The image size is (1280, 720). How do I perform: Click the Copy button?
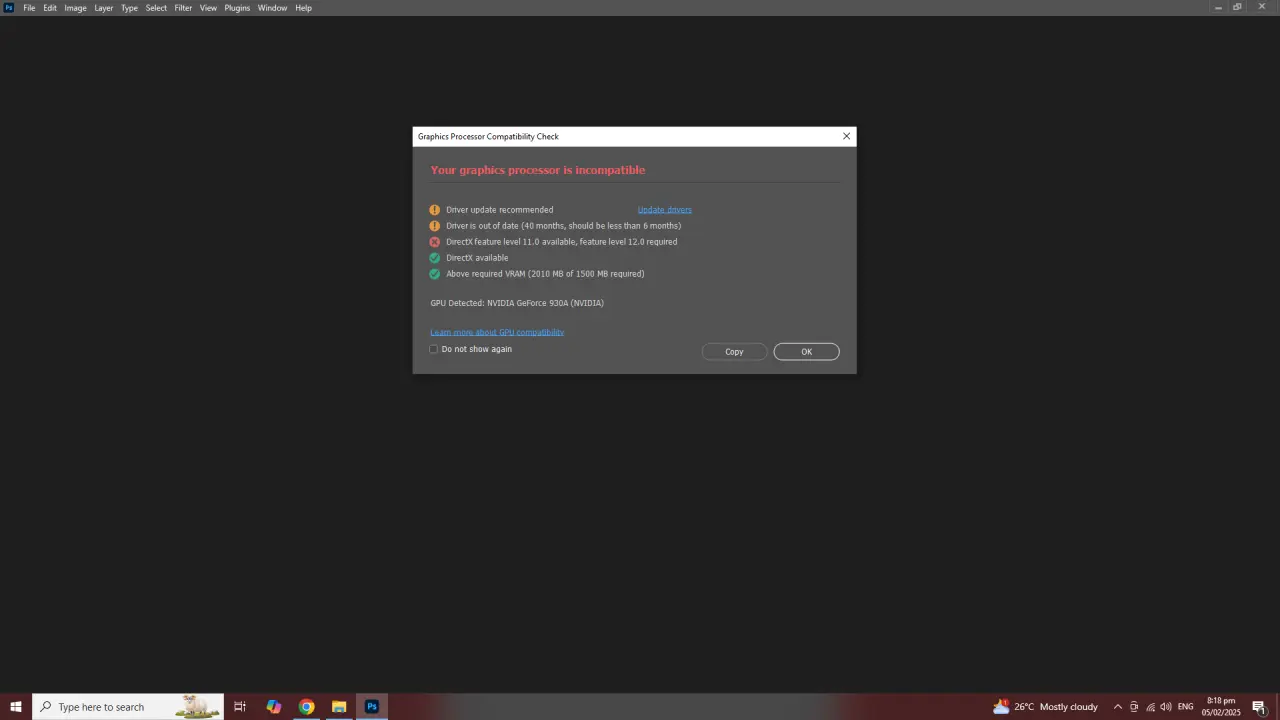(734, 352)
